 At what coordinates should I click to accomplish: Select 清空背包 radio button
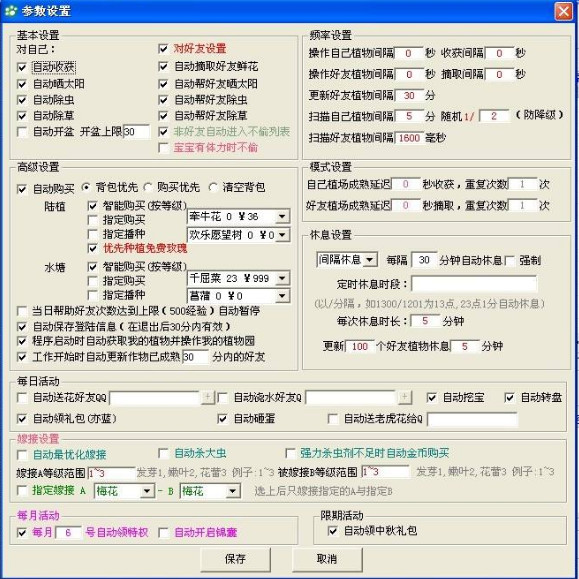coord(213,188)
